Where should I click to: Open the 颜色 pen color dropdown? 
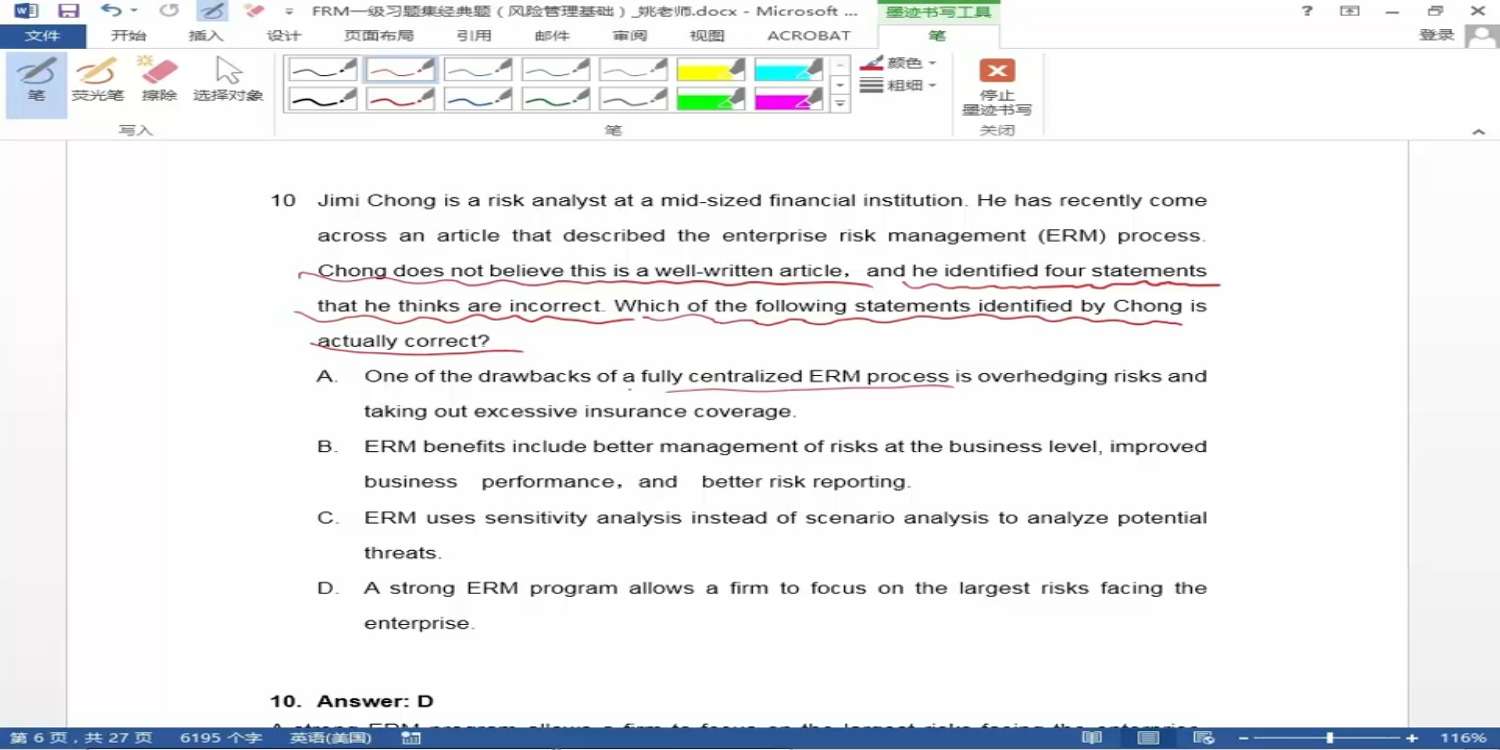[x=898, y=63]
